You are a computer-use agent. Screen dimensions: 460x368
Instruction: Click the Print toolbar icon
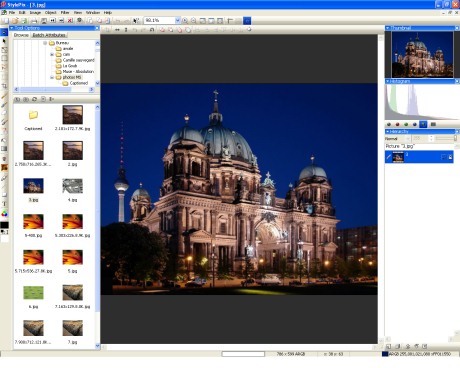[34, 21]
